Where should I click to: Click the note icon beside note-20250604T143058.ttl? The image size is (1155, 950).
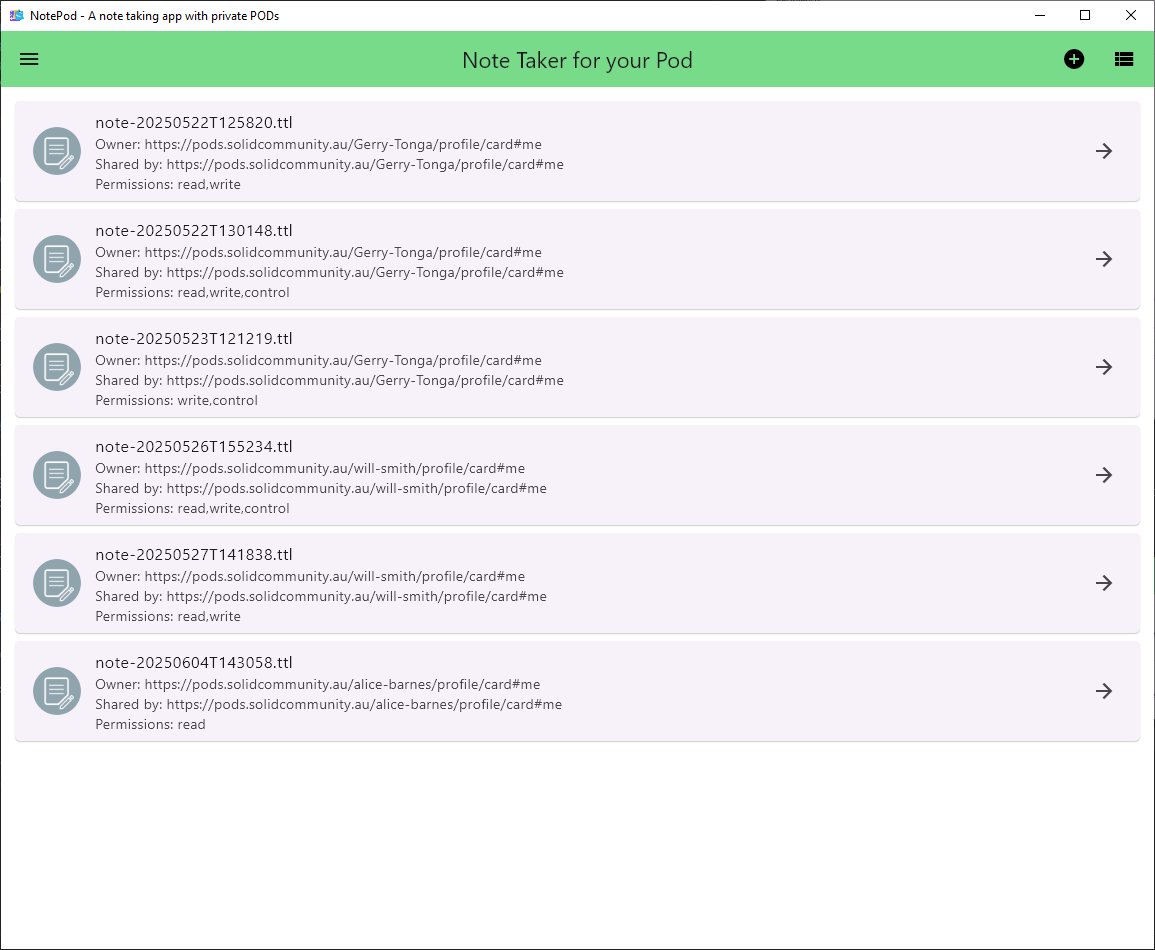tap(56, 691)
